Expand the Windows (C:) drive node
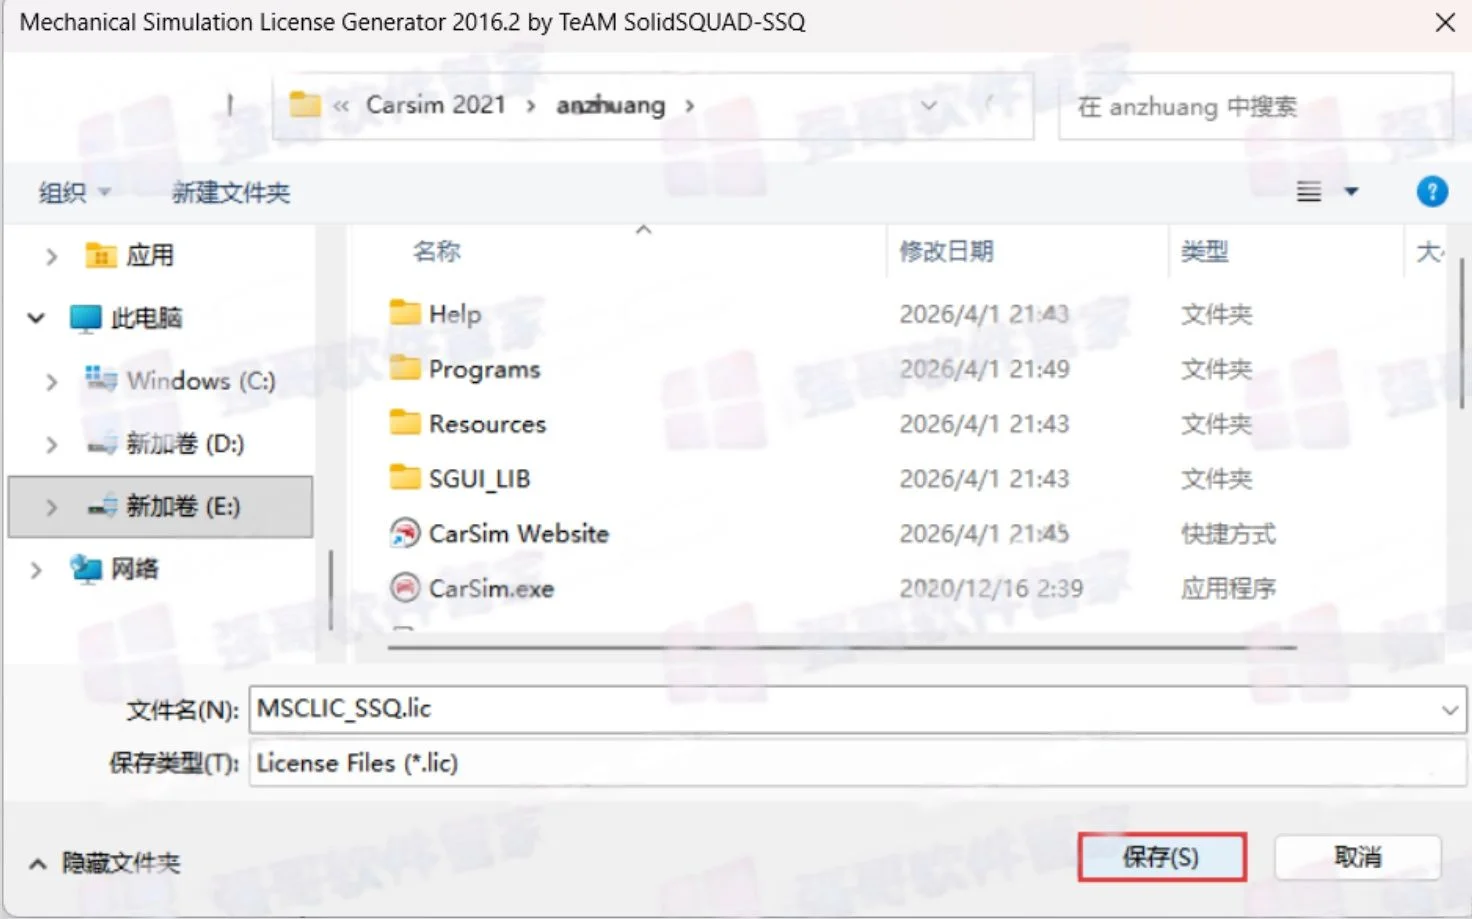 (x=51, y=381)
